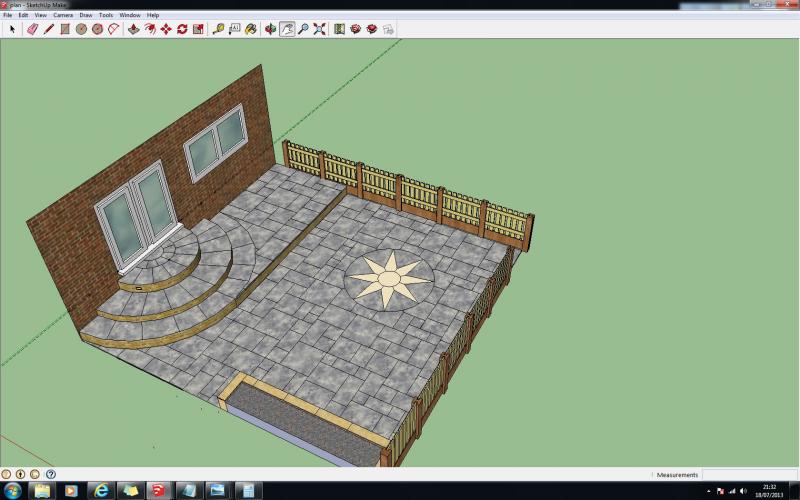Activate the Move tool
Image resolution: width=800 pixels, height=500 pixels.
165,29
